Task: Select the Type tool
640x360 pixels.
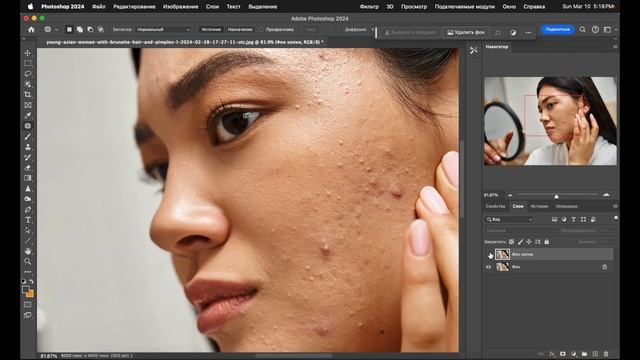Action: [x=28, y=220]
